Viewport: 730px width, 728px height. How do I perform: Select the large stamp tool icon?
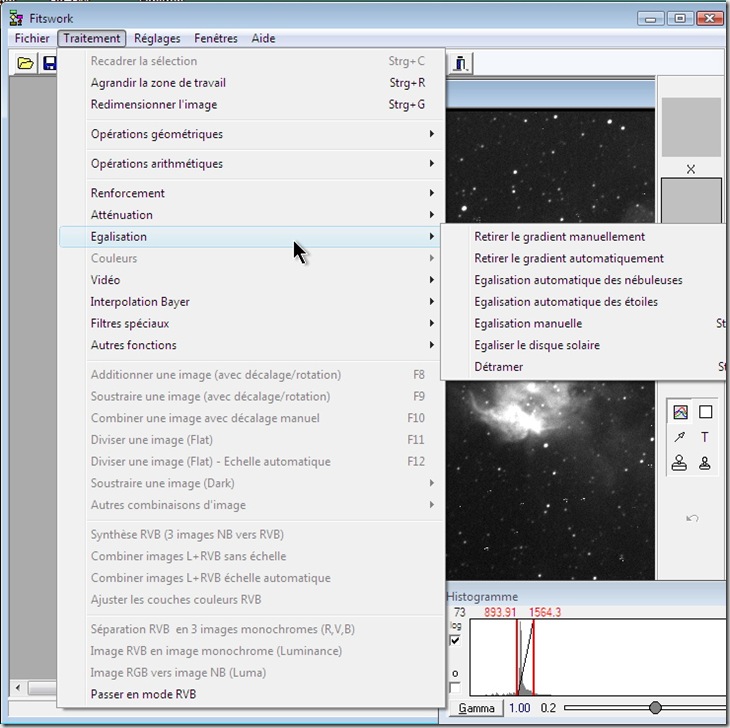click(x=679, y=463)
